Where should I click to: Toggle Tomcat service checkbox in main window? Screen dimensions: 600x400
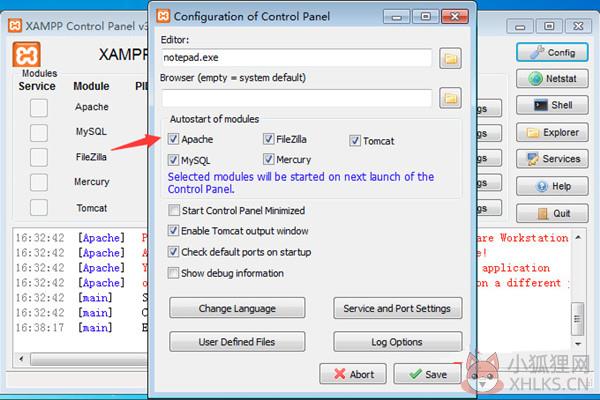[39, 207]
